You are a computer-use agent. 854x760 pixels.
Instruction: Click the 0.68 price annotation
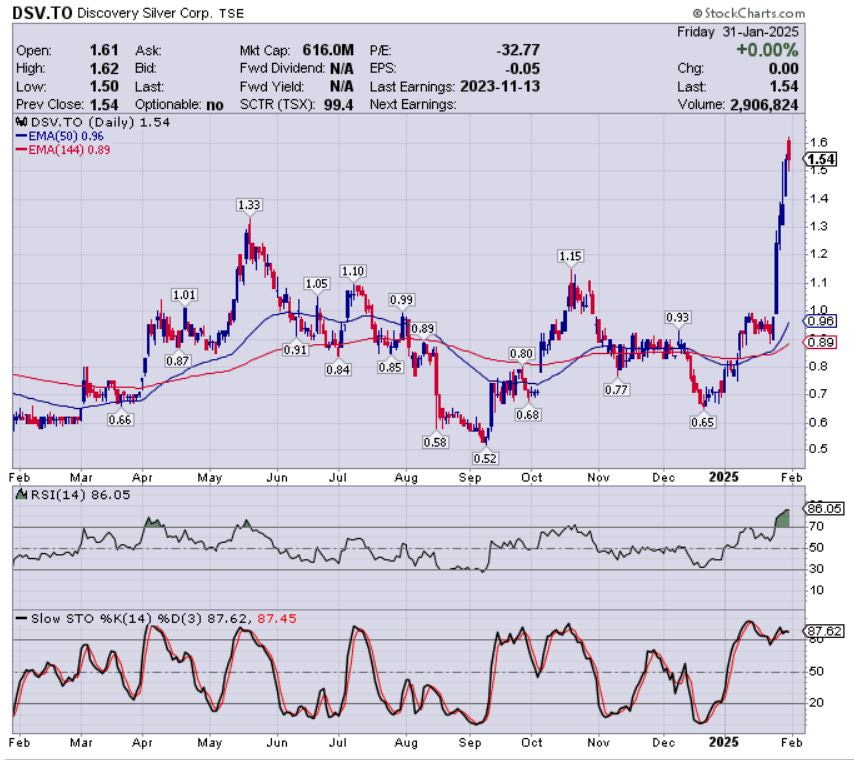click(528, 415)
